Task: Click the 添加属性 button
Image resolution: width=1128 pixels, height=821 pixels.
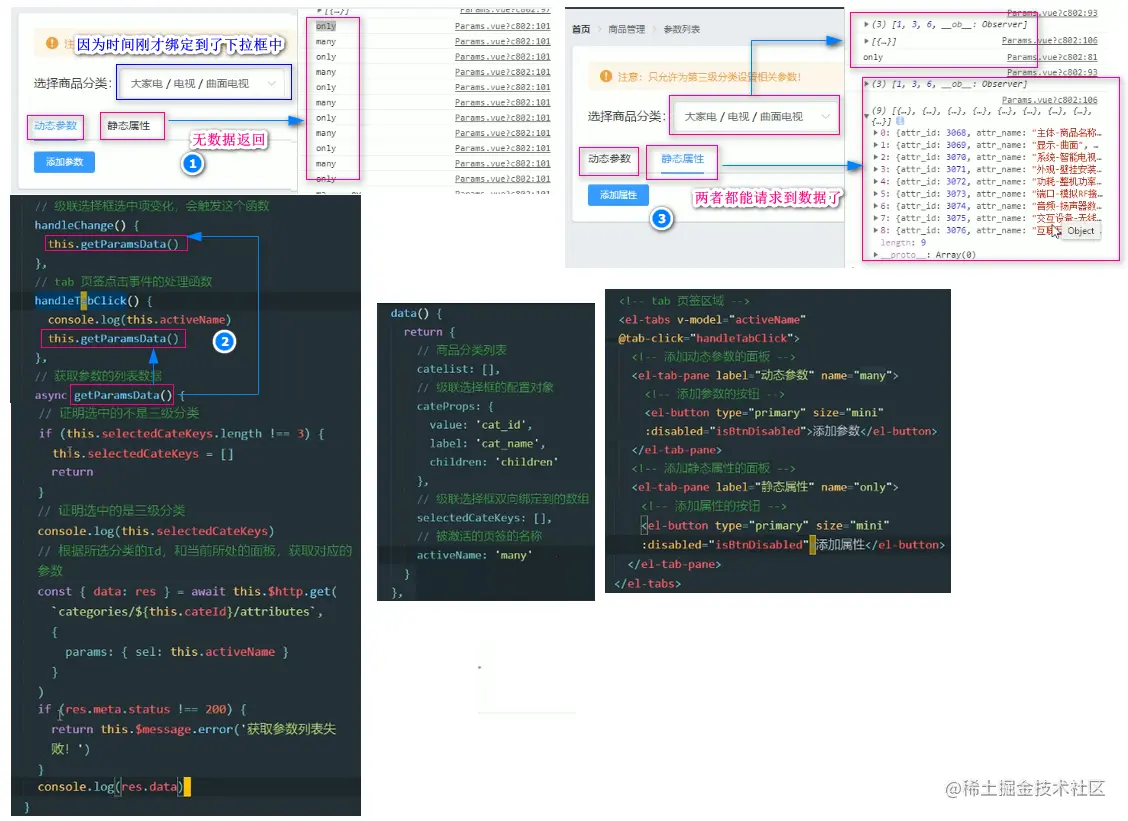Action: click(x=618, y=195)
